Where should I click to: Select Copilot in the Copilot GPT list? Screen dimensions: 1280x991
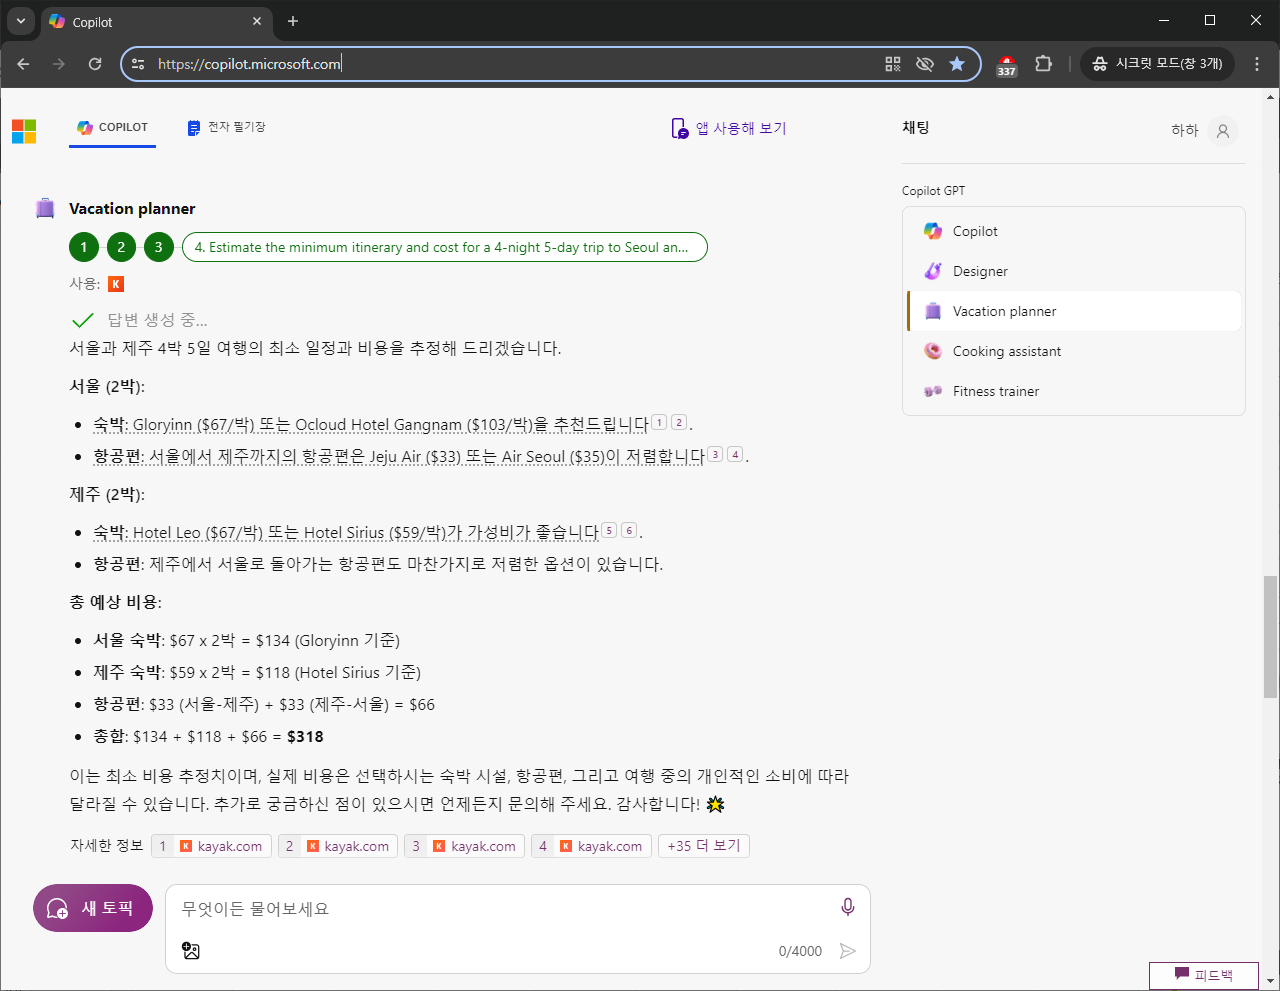(1073, 231)
